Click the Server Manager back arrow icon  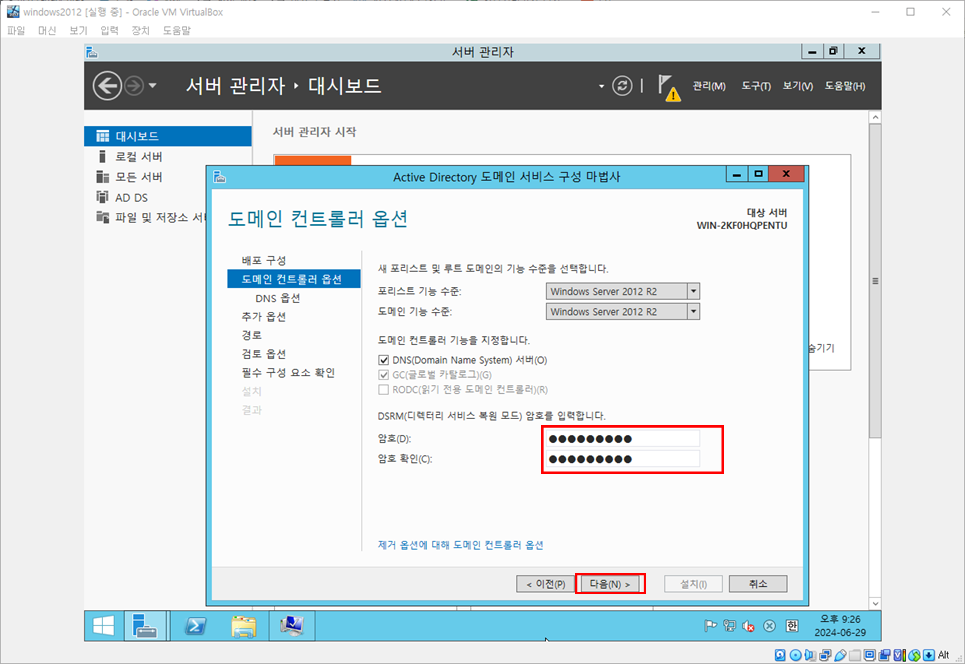[107, 86]
